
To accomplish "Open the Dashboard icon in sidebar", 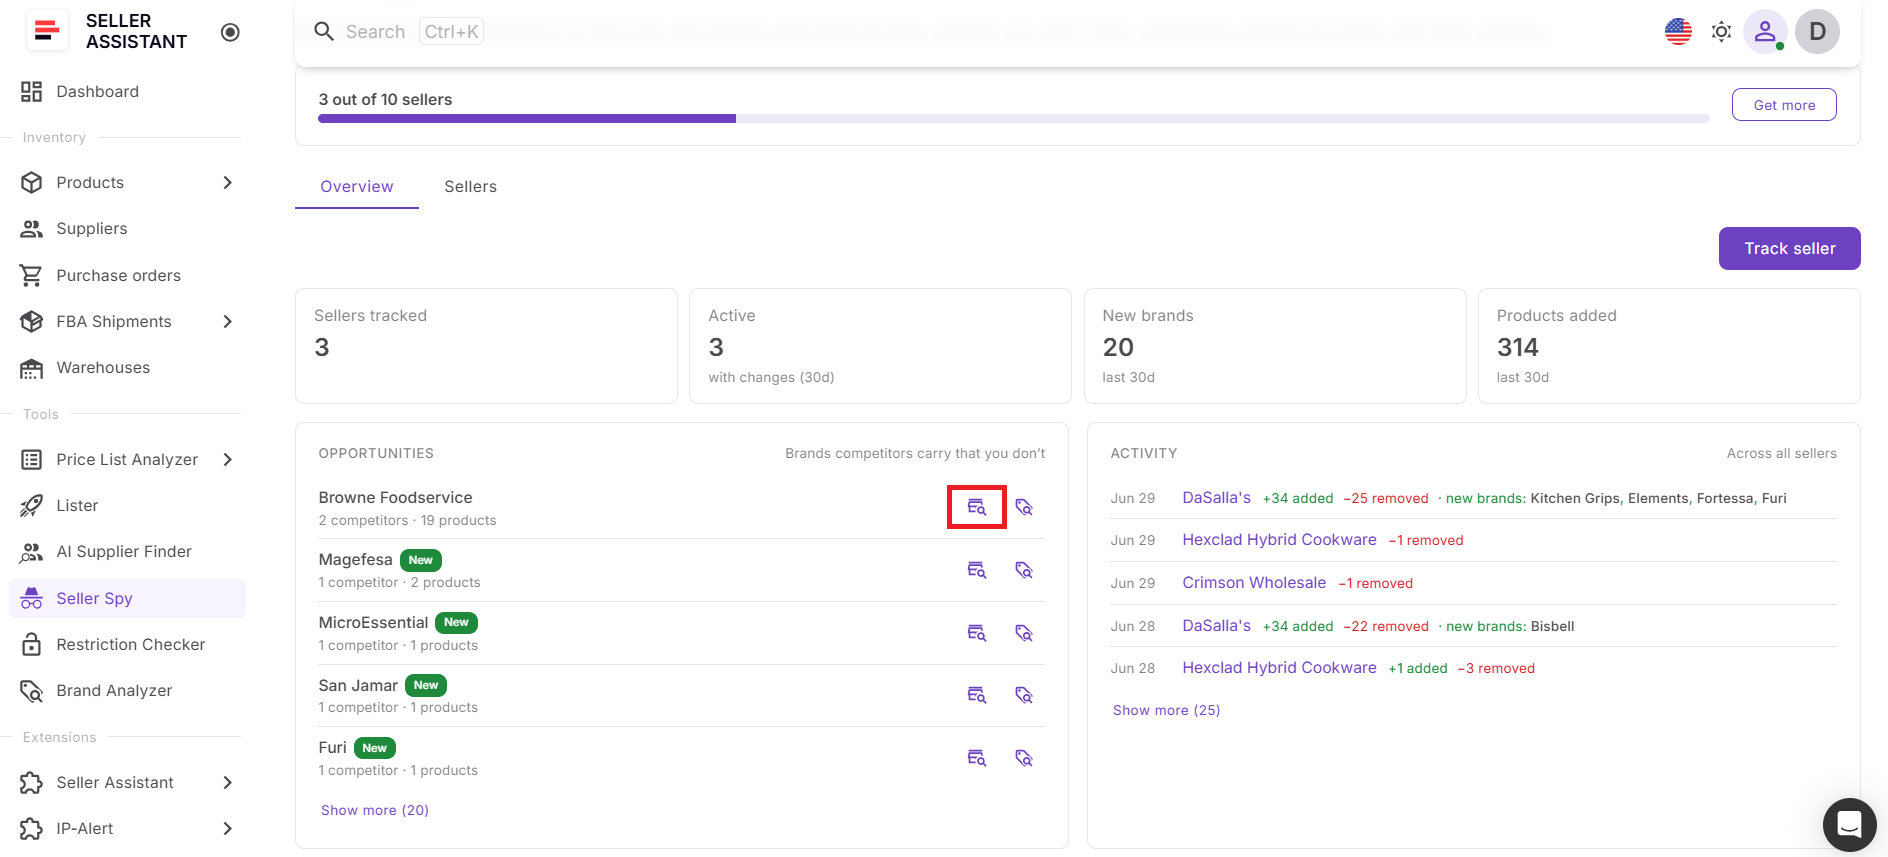I will point(32,92).
